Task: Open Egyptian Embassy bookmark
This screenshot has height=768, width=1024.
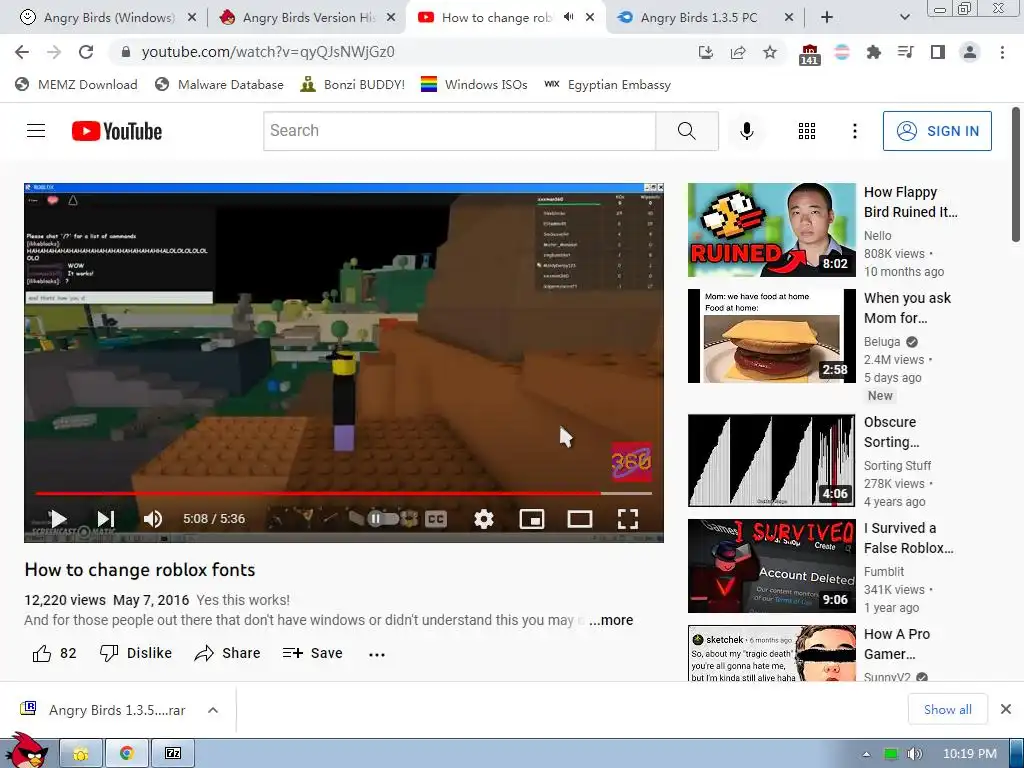Action: point(607,84)
